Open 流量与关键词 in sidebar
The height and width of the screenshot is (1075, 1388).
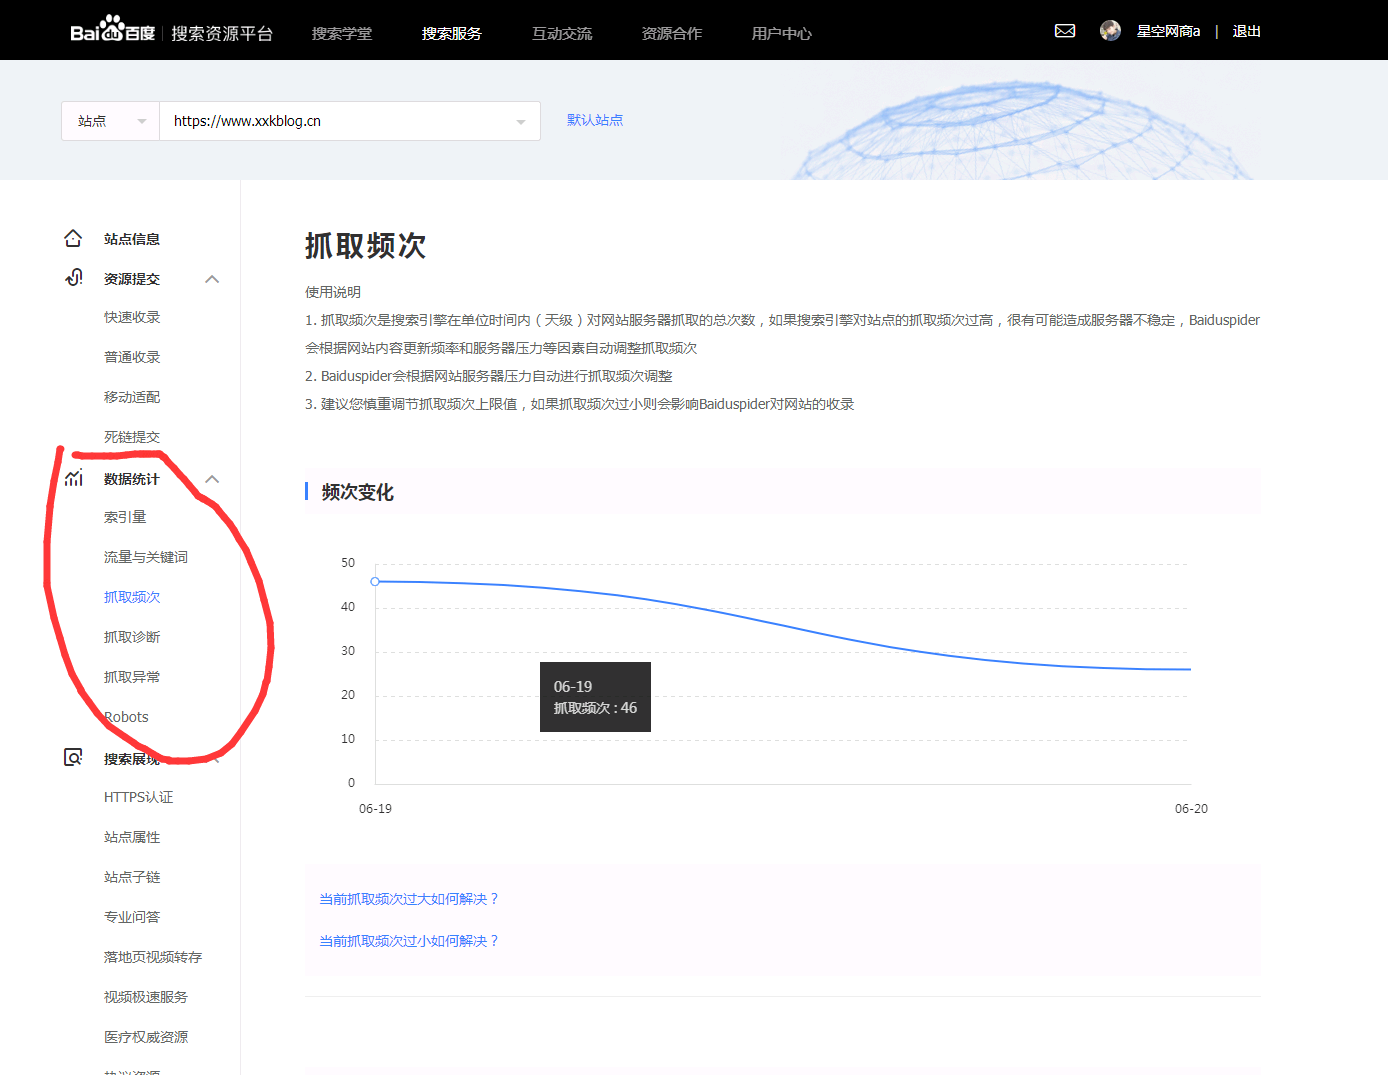tap(146, 557)
